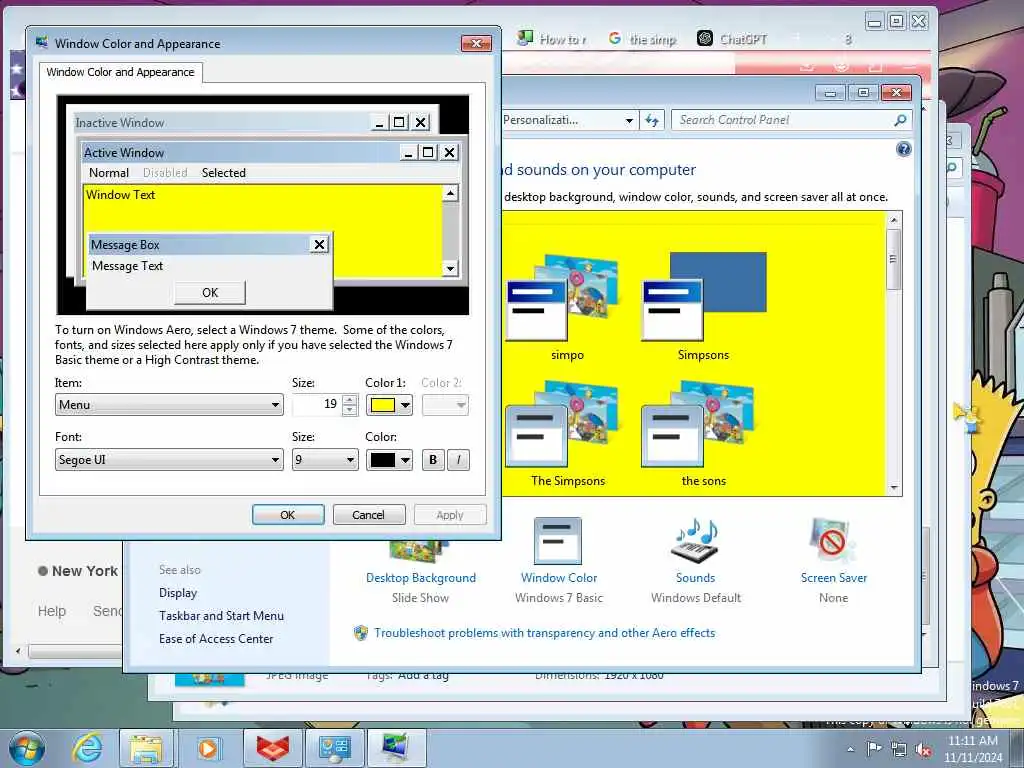
Task: Click New York text in background window
Action: tap(85, 571)
